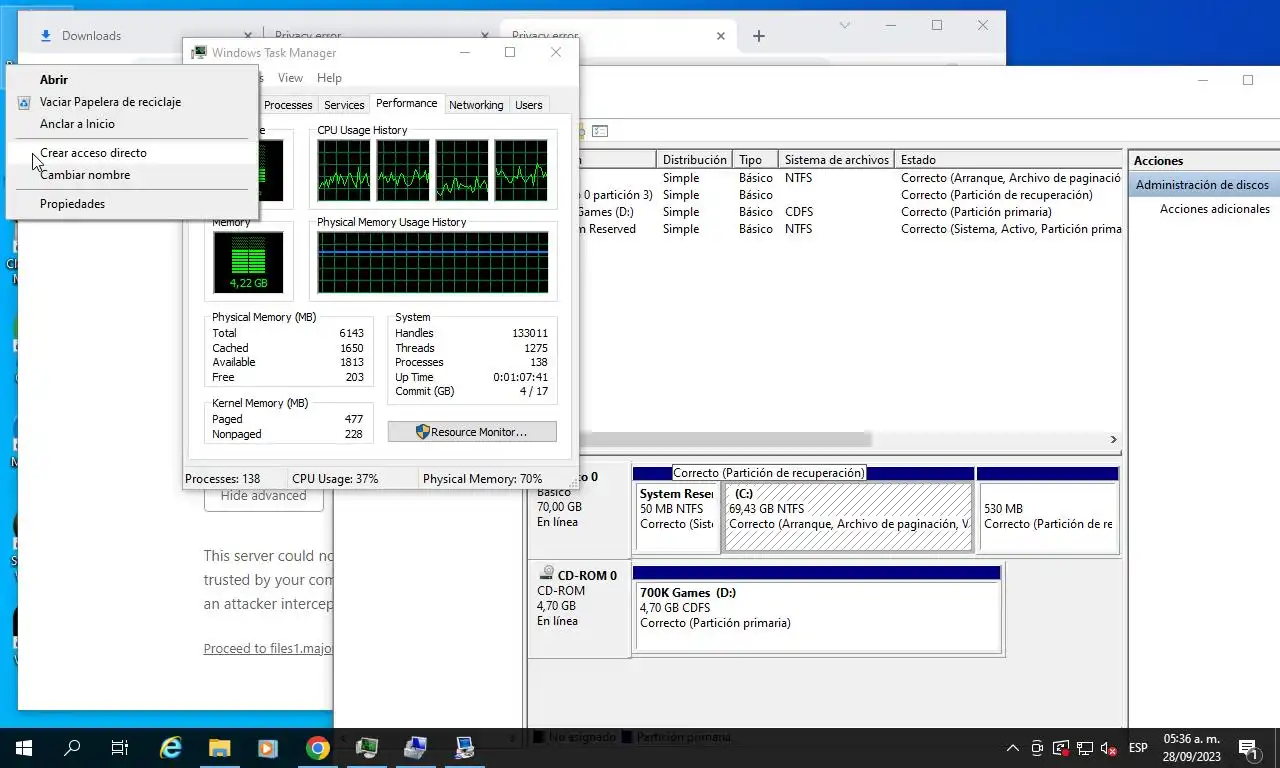Follow the Proceed to files1 link
Image resolution: width=1280 pixels, height=768 pixels.
[267, 648]
